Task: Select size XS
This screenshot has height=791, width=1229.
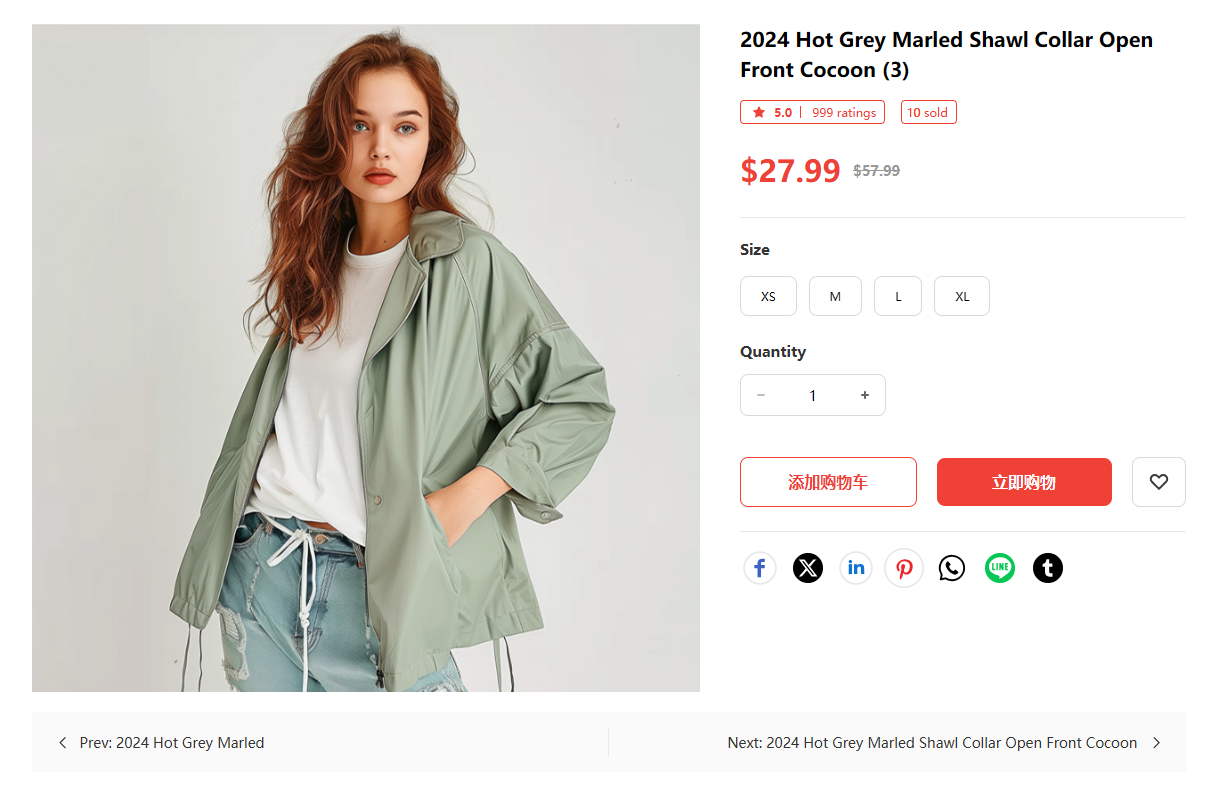Action: 768,297
